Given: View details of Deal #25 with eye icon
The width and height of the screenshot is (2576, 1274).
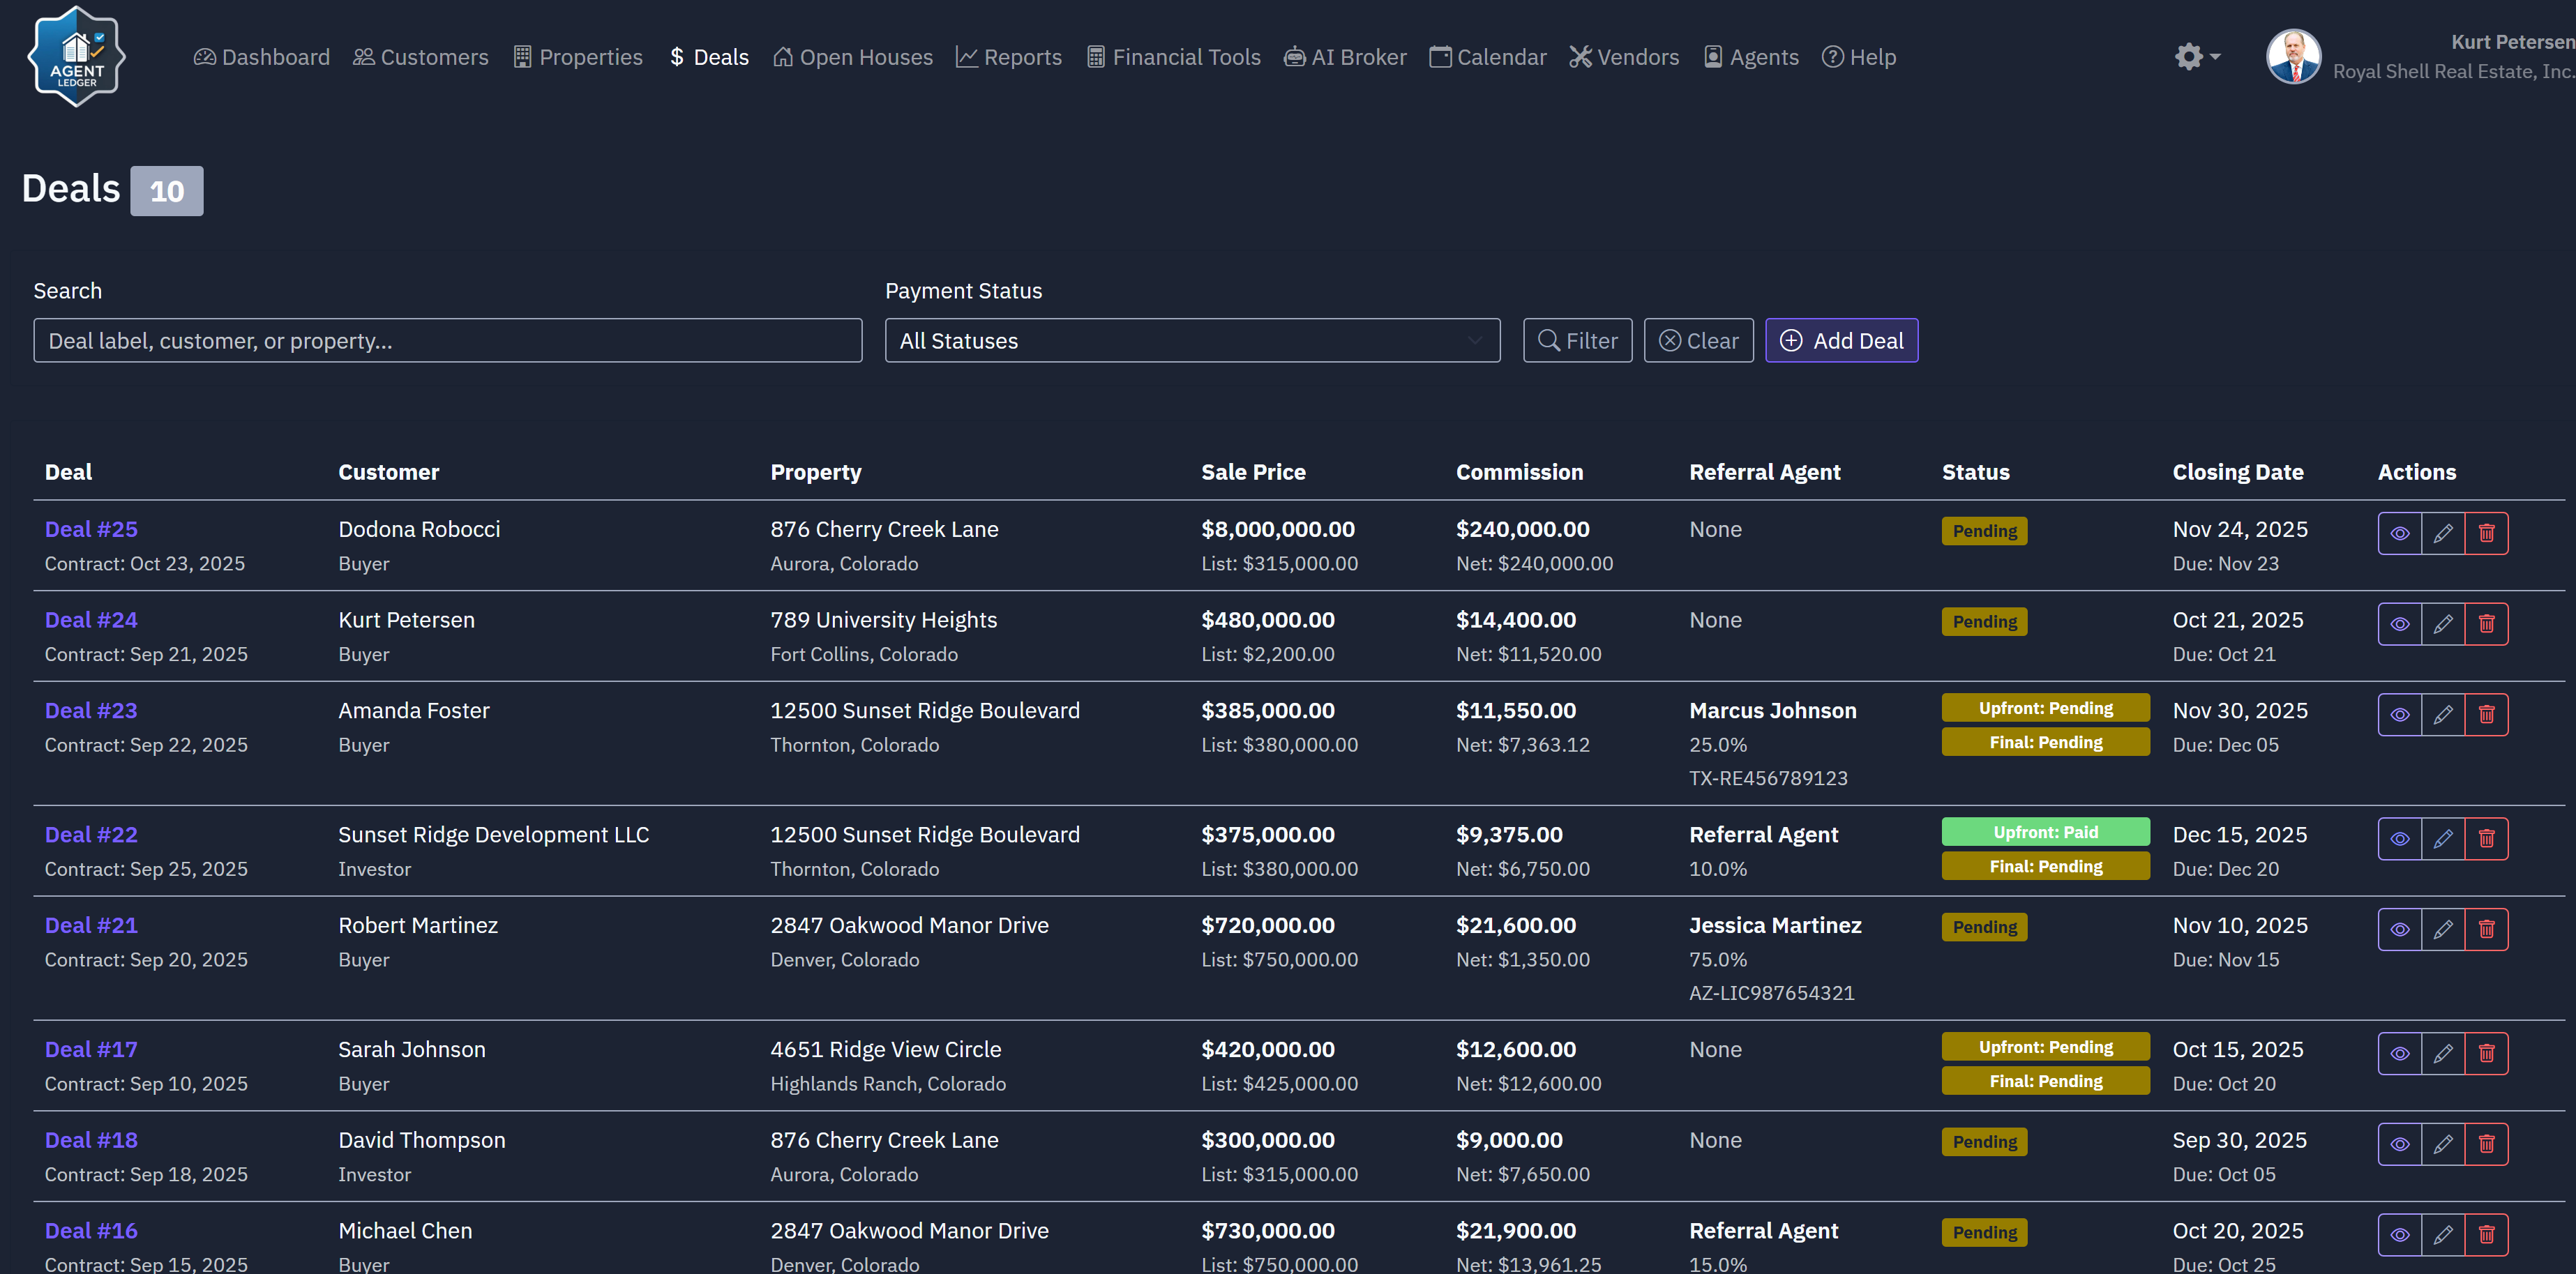Looking at the screenshot, I should click(2400, 533).
